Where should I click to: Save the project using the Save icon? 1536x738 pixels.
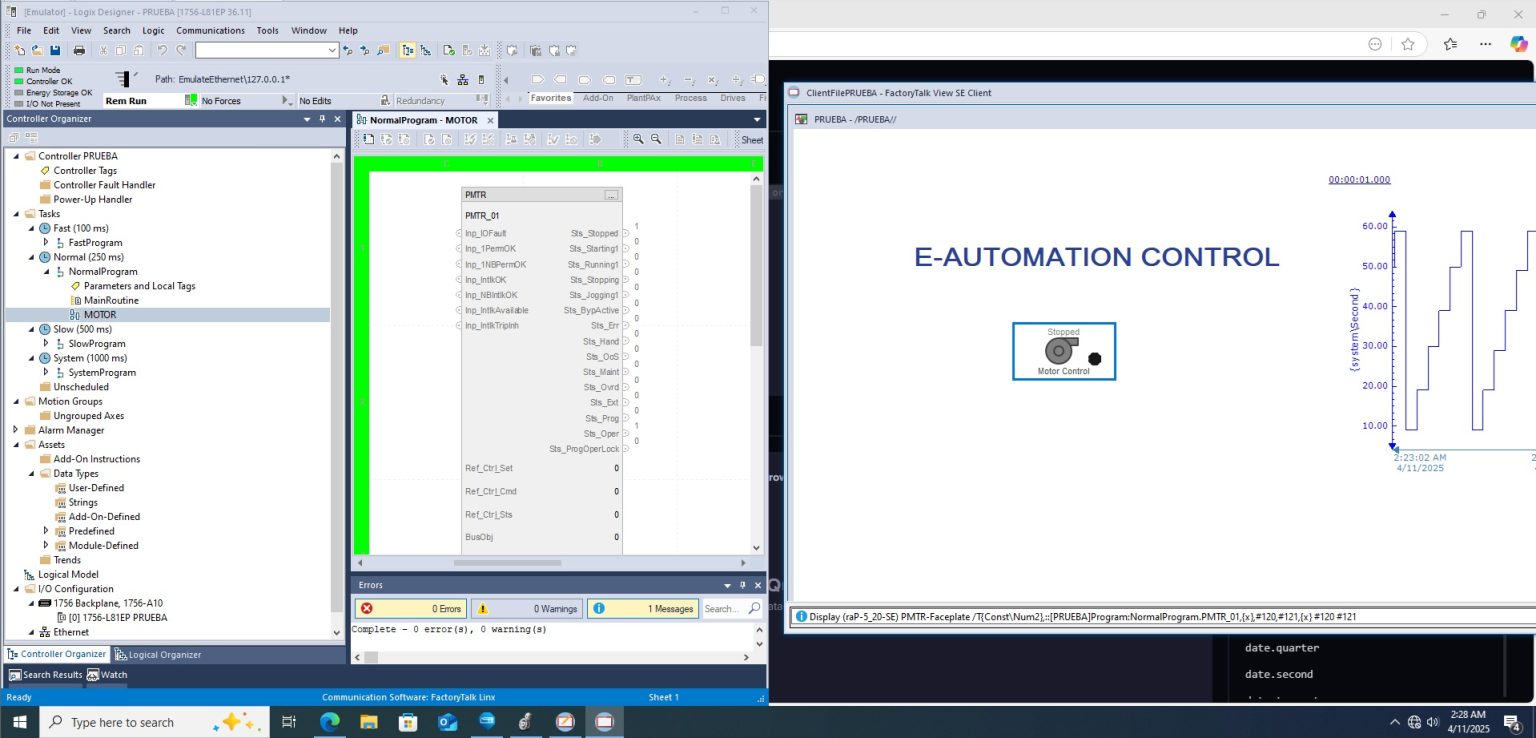pos(55,49)
